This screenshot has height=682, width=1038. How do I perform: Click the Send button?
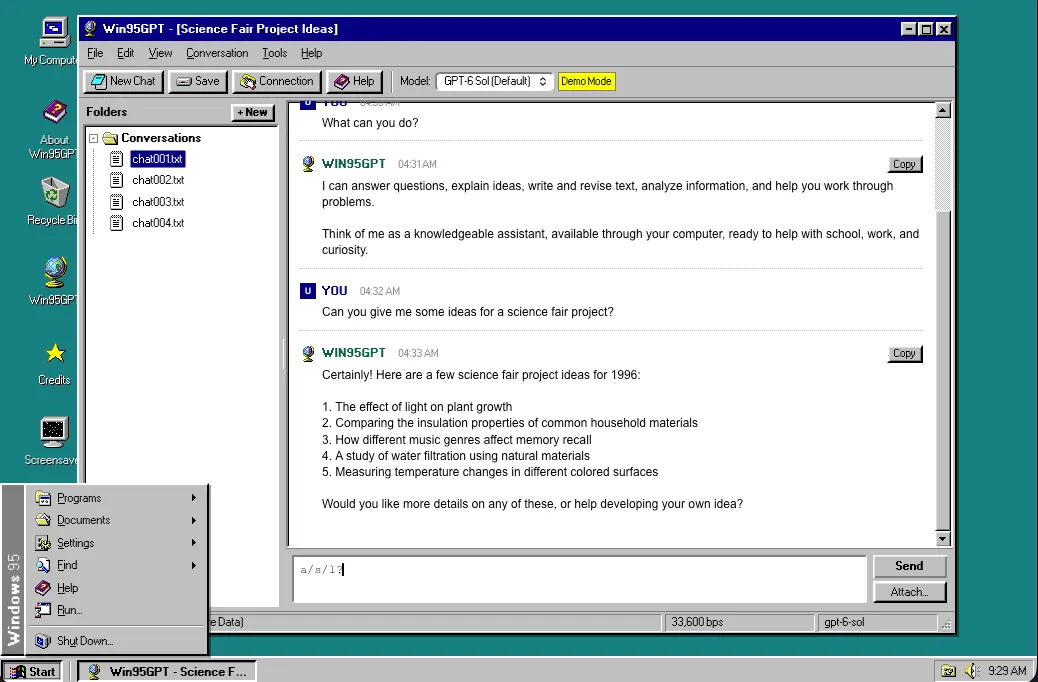click(910, 566)
